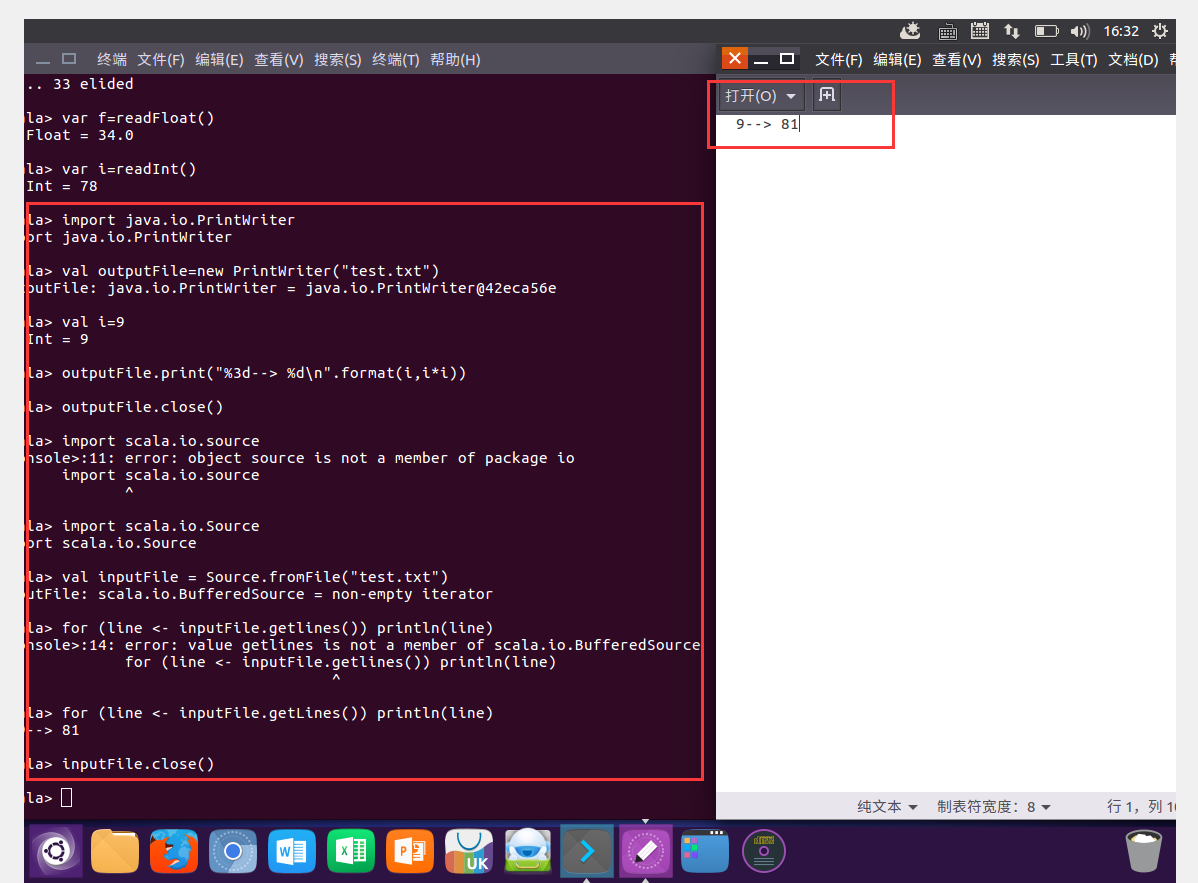Expand the 制表符宽度: 8 tab width selector

click(994, 807)
